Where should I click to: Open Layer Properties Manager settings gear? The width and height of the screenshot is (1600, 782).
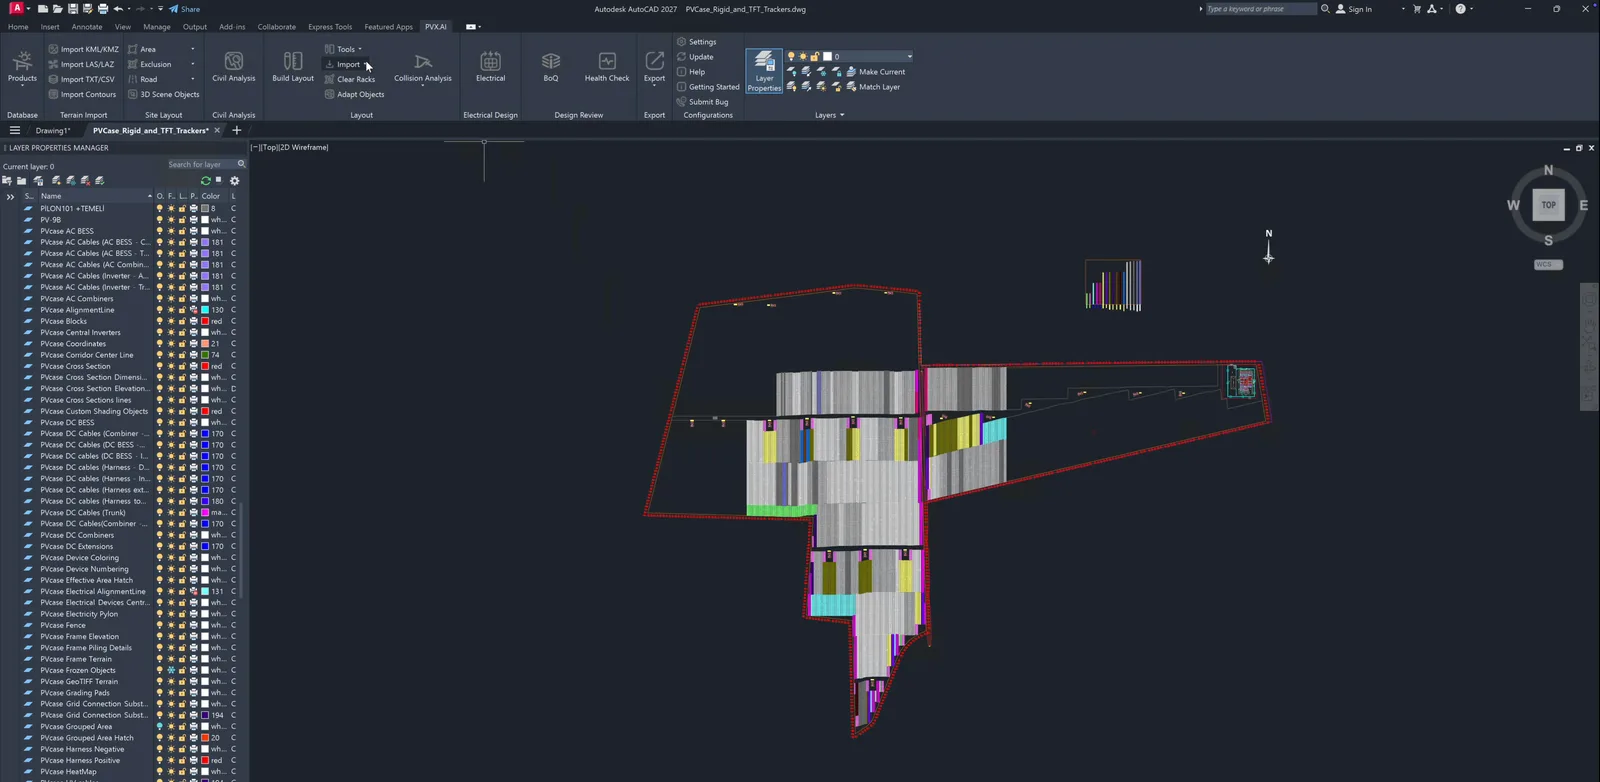[235, 181]
